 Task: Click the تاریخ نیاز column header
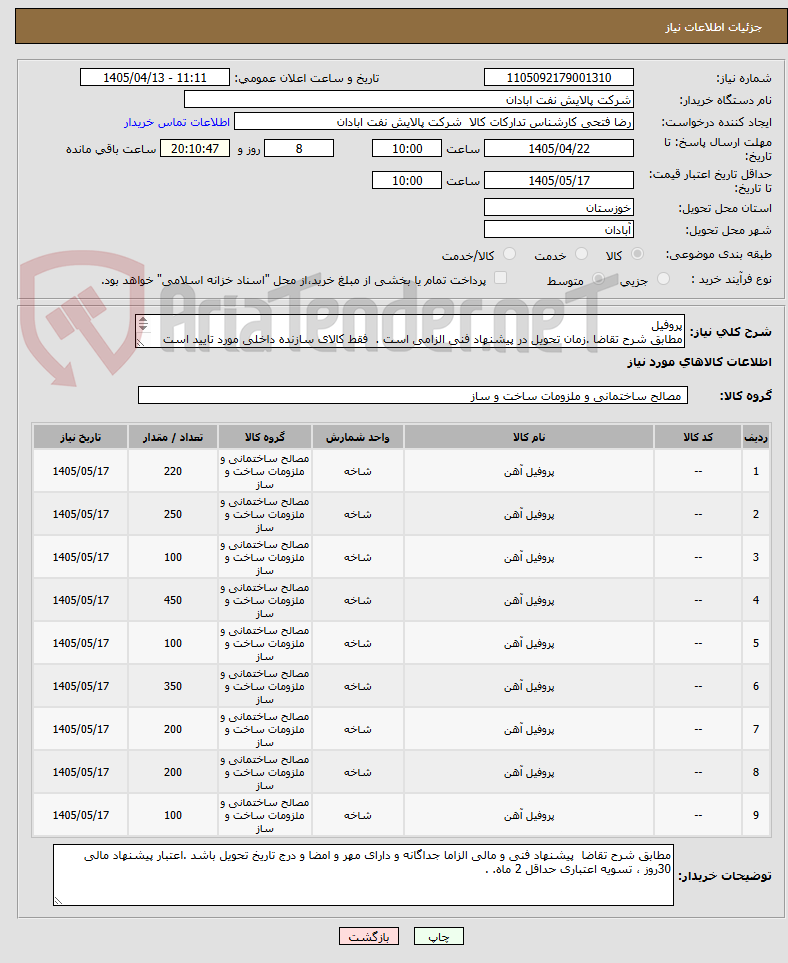pos(80,437)
